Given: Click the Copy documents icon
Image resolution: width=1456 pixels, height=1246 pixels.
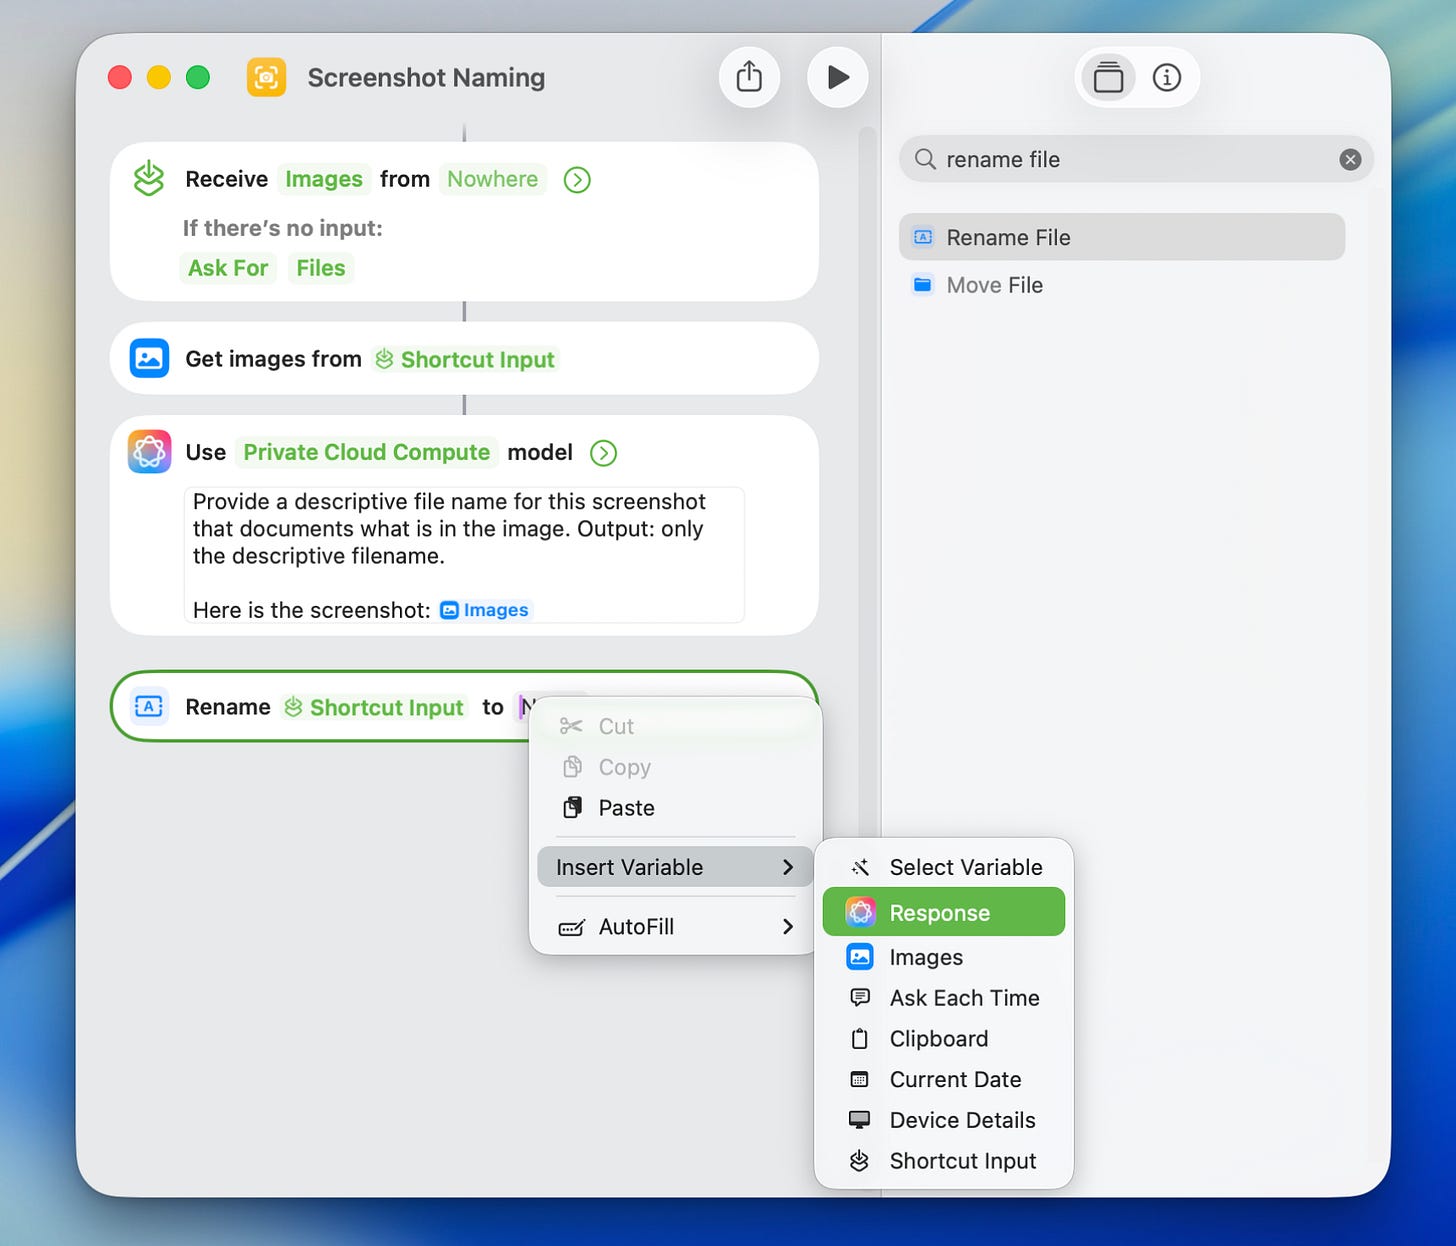Looking at the screenshot, I should [572, 767].
